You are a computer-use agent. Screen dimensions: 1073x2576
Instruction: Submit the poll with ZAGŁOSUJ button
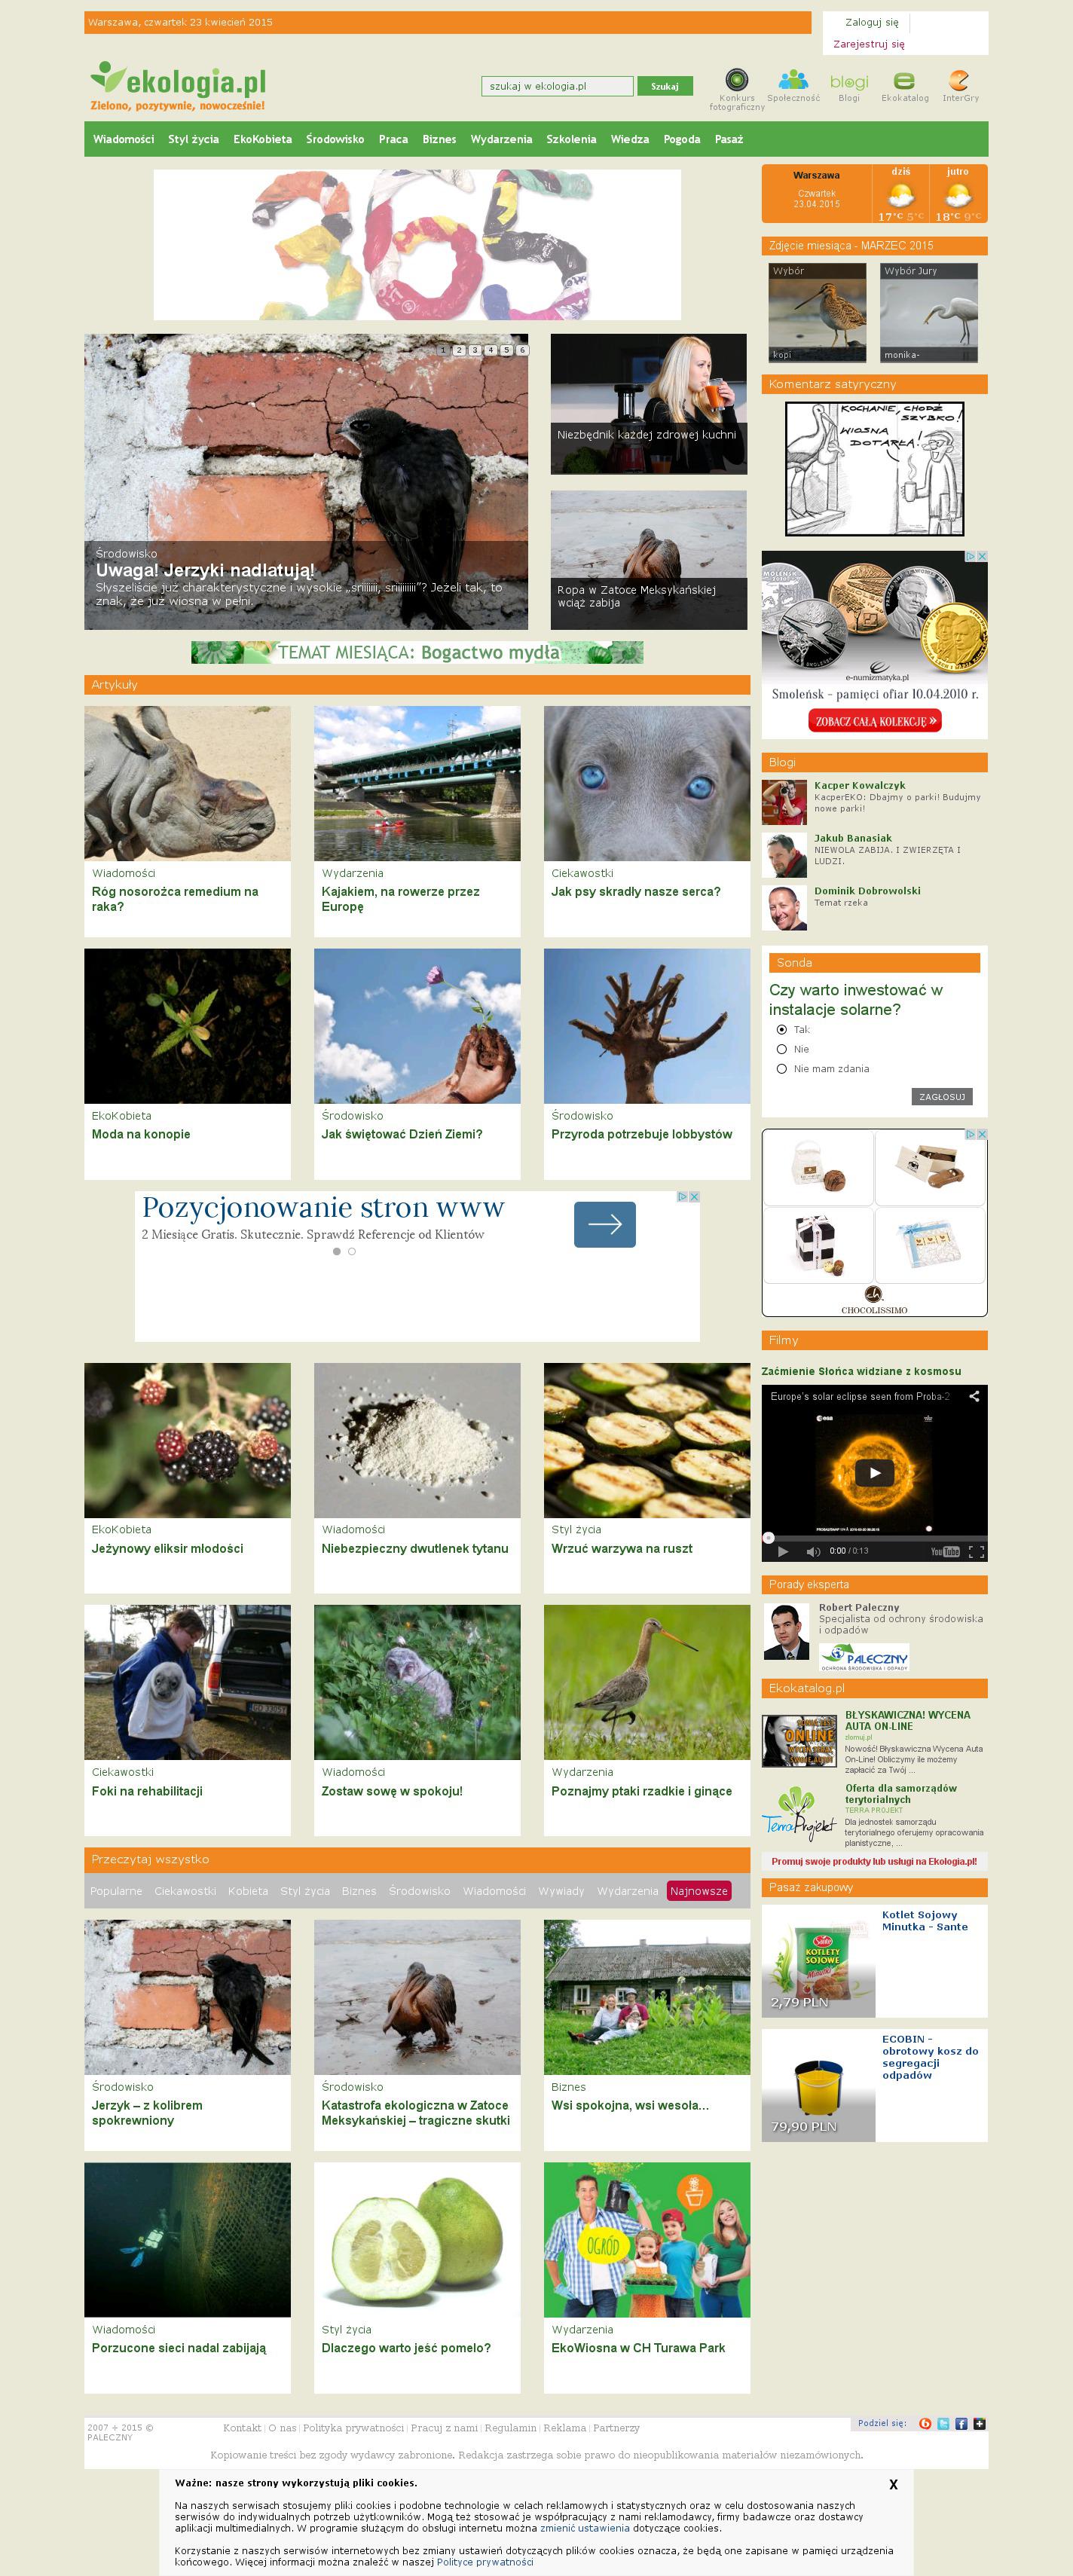tap(942, 1096)
